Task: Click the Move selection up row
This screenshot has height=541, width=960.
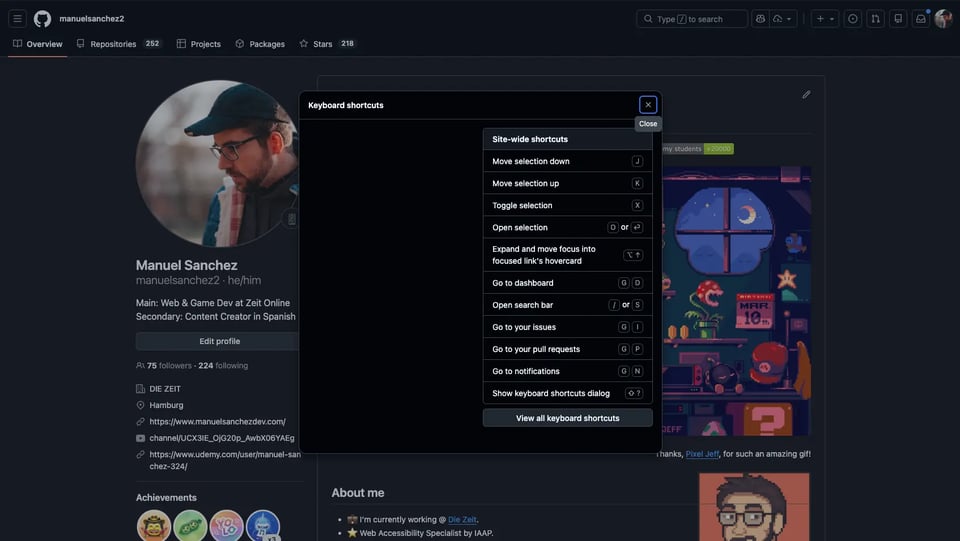Action: point(568,183)
